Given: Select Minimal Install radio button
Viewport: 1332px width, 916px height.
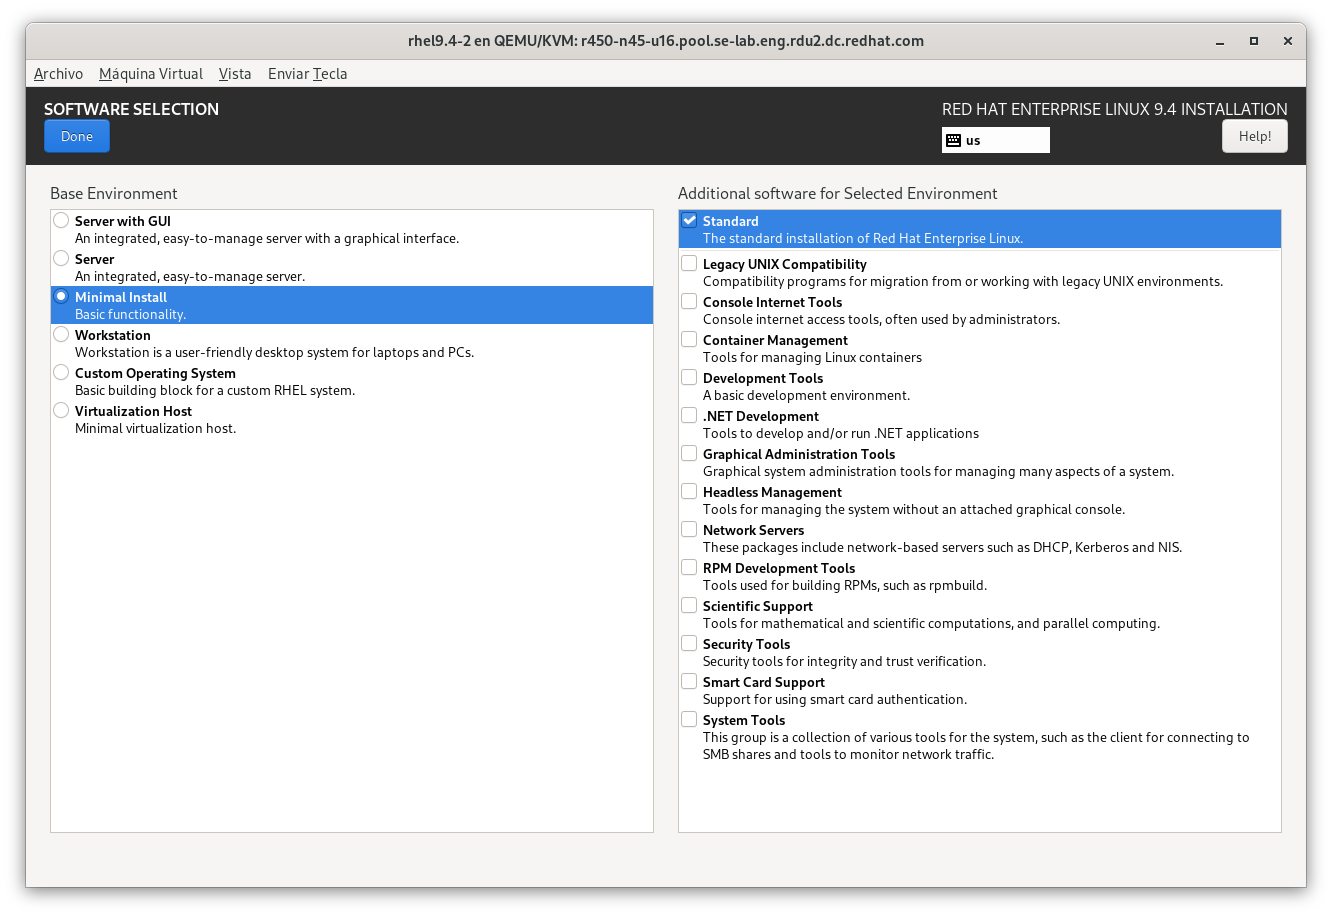Looking at the screenshot, I should coord(61,296).
